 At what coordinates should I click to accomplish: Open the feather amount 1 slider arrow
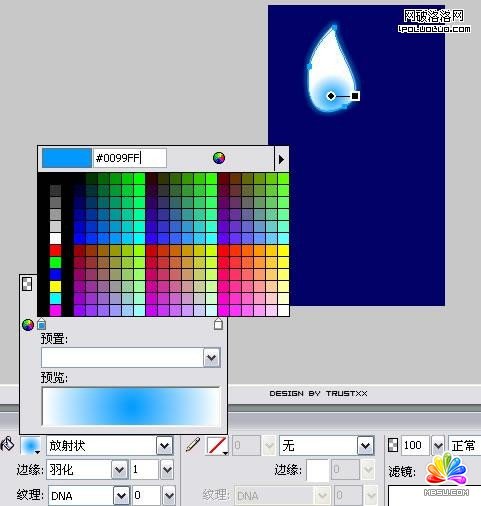click(167, 470)
